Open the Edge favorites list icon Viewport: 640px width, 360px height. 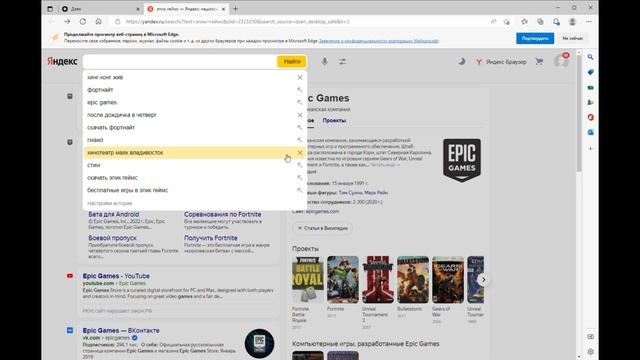pos(524,22)
